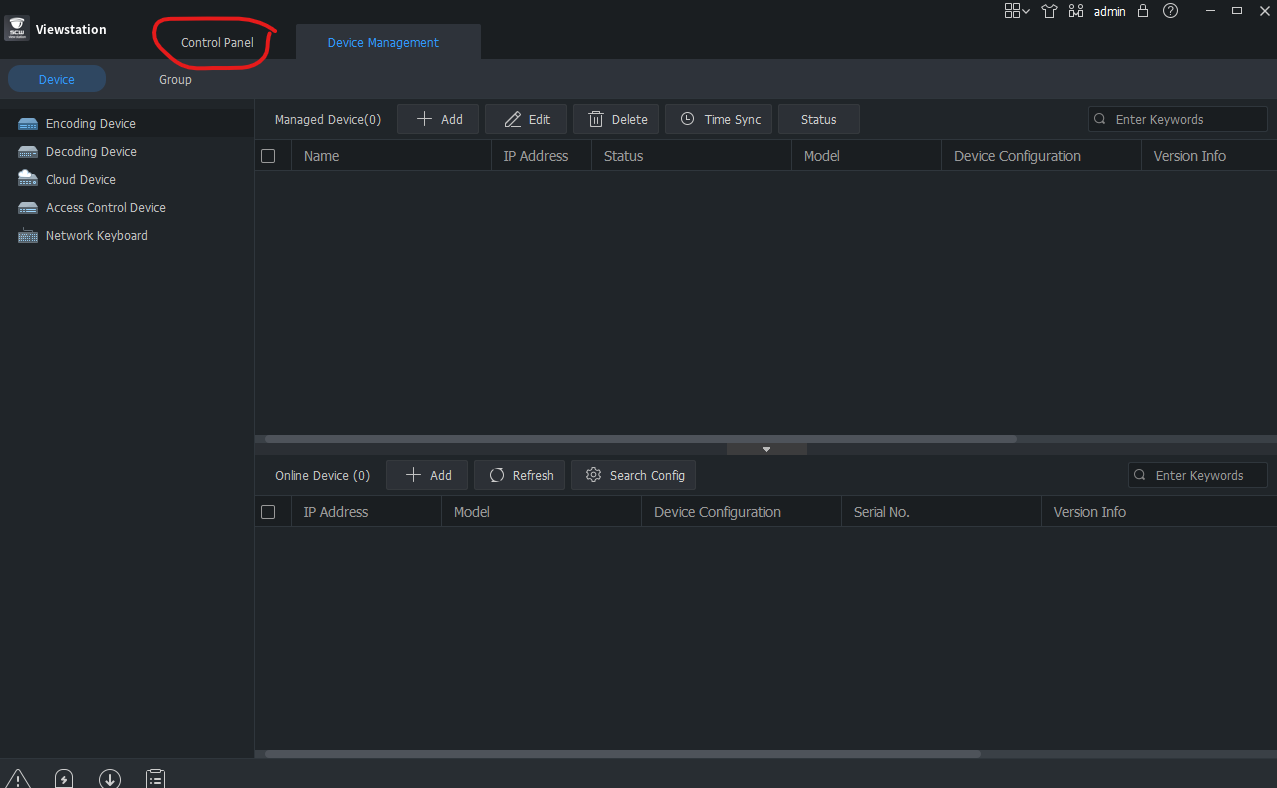The height and width of the screenshot is (788, 1277).
Task: Click Model header in Online Device table
Action: (x=541, y=512)
